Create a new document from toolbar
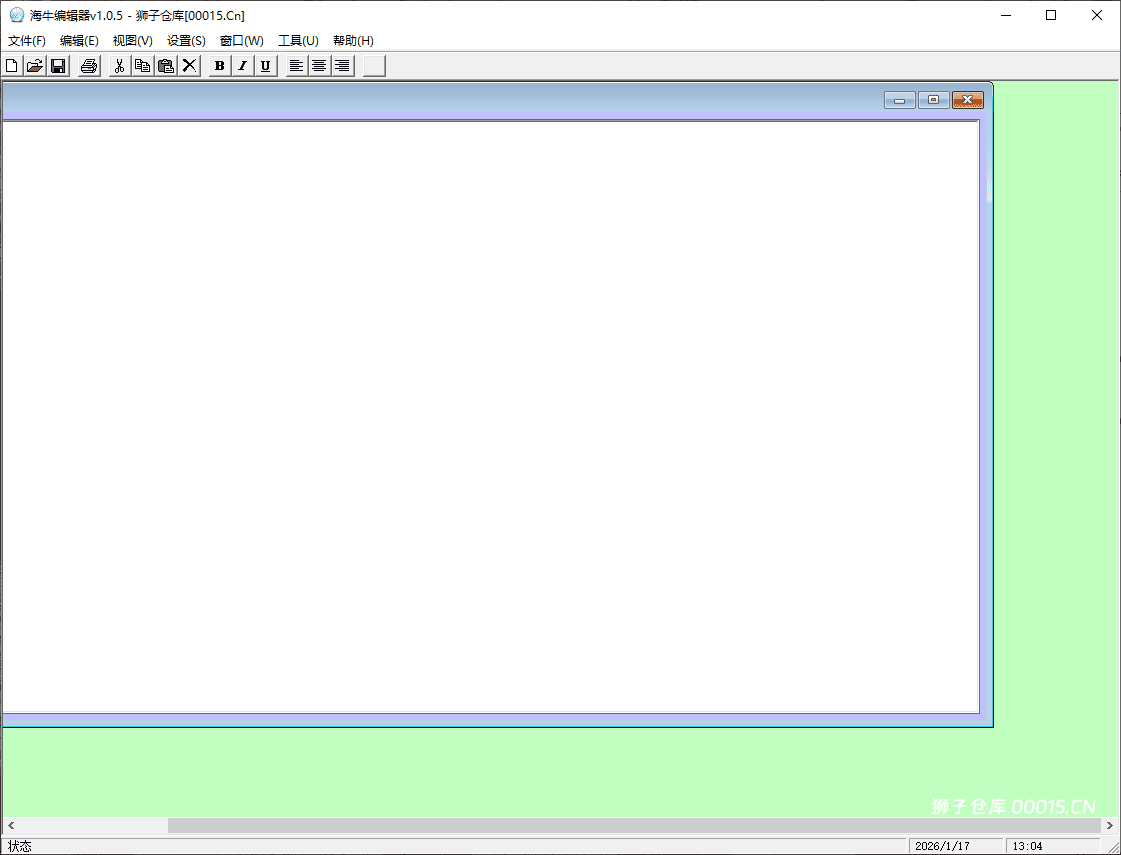 12,66
